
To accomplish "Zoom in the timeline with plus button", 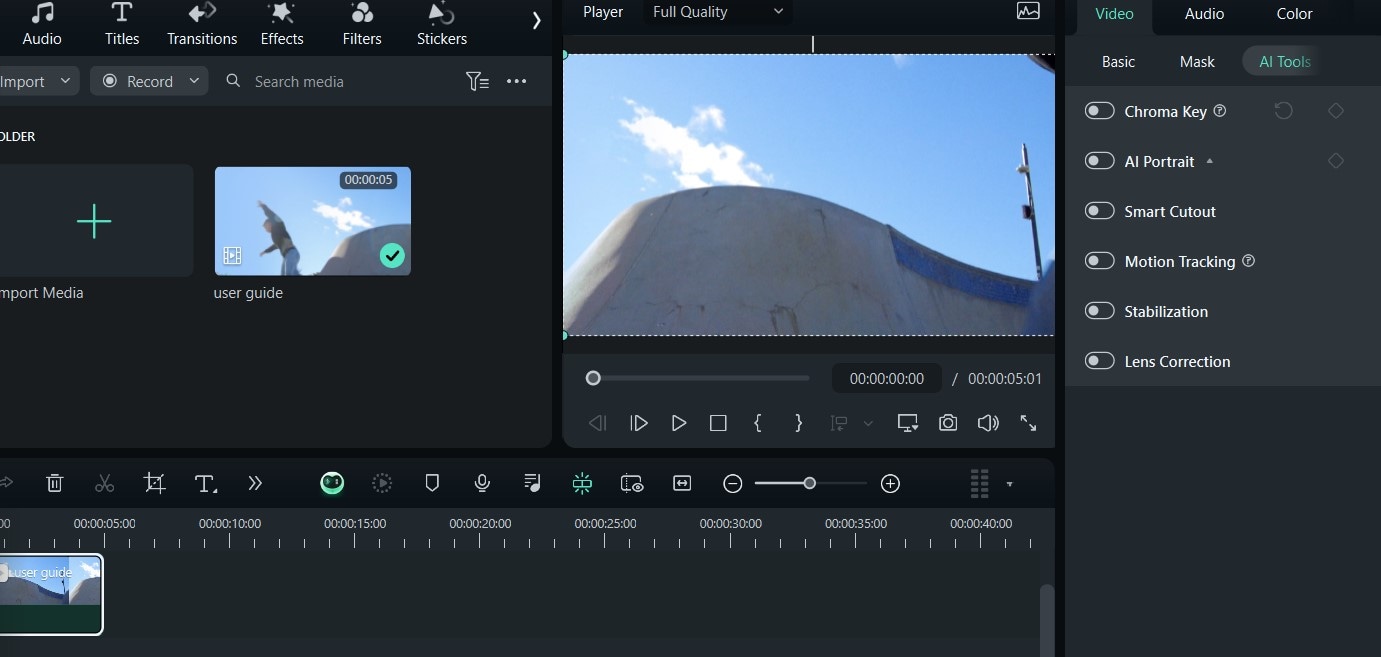I will (x=890, y=484).
